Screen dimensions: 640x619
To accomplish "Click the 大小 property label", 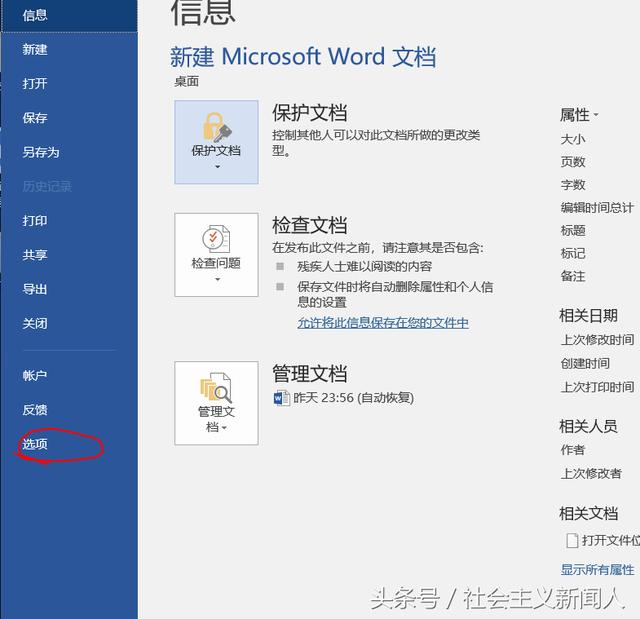I will 573,139.
